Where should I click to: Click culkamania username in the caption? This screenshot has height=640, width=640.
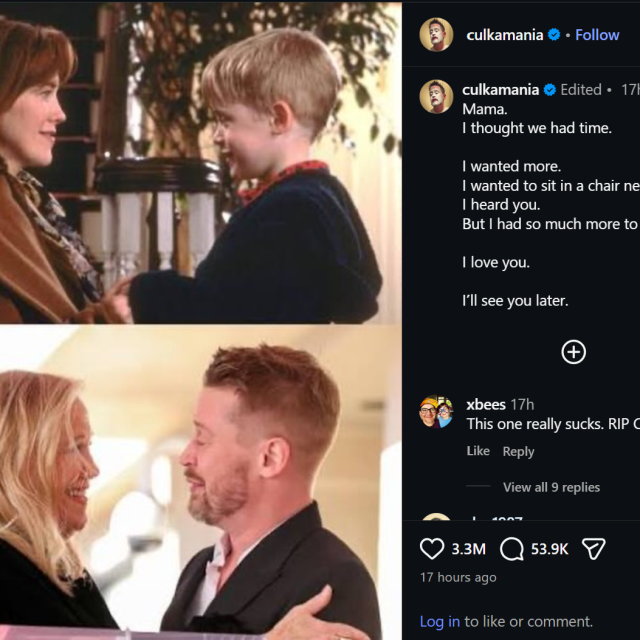point(500,89)
